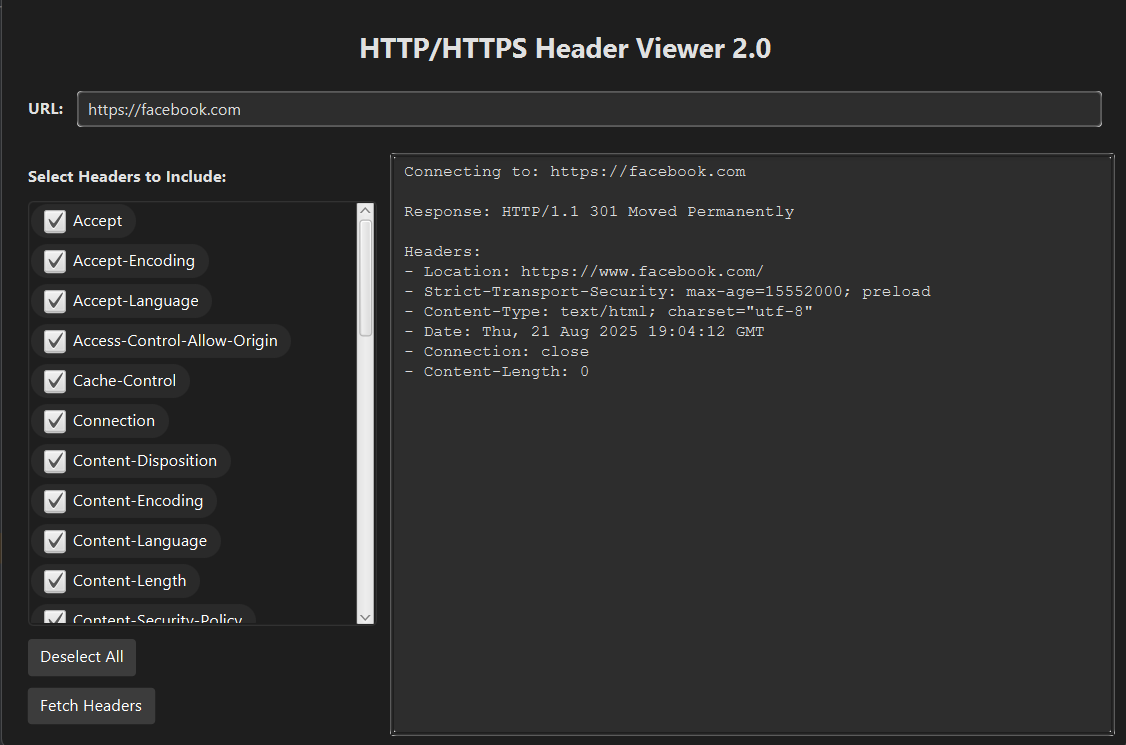This screenshot has width=1126, height=745.
Task: Uncheck the Accept header checkbox
Action: (55, 221)
